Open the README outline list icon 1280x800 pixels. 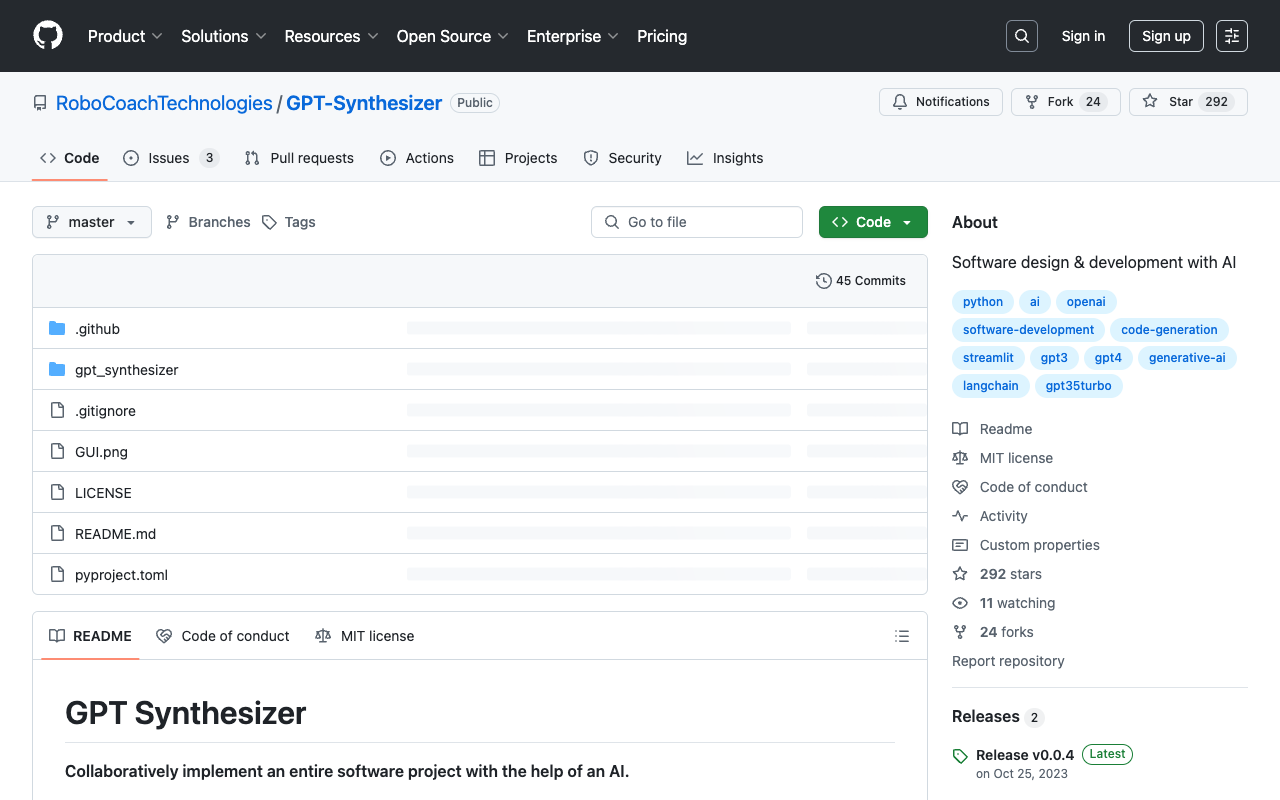pyautogui.click(x=902, y=636)
